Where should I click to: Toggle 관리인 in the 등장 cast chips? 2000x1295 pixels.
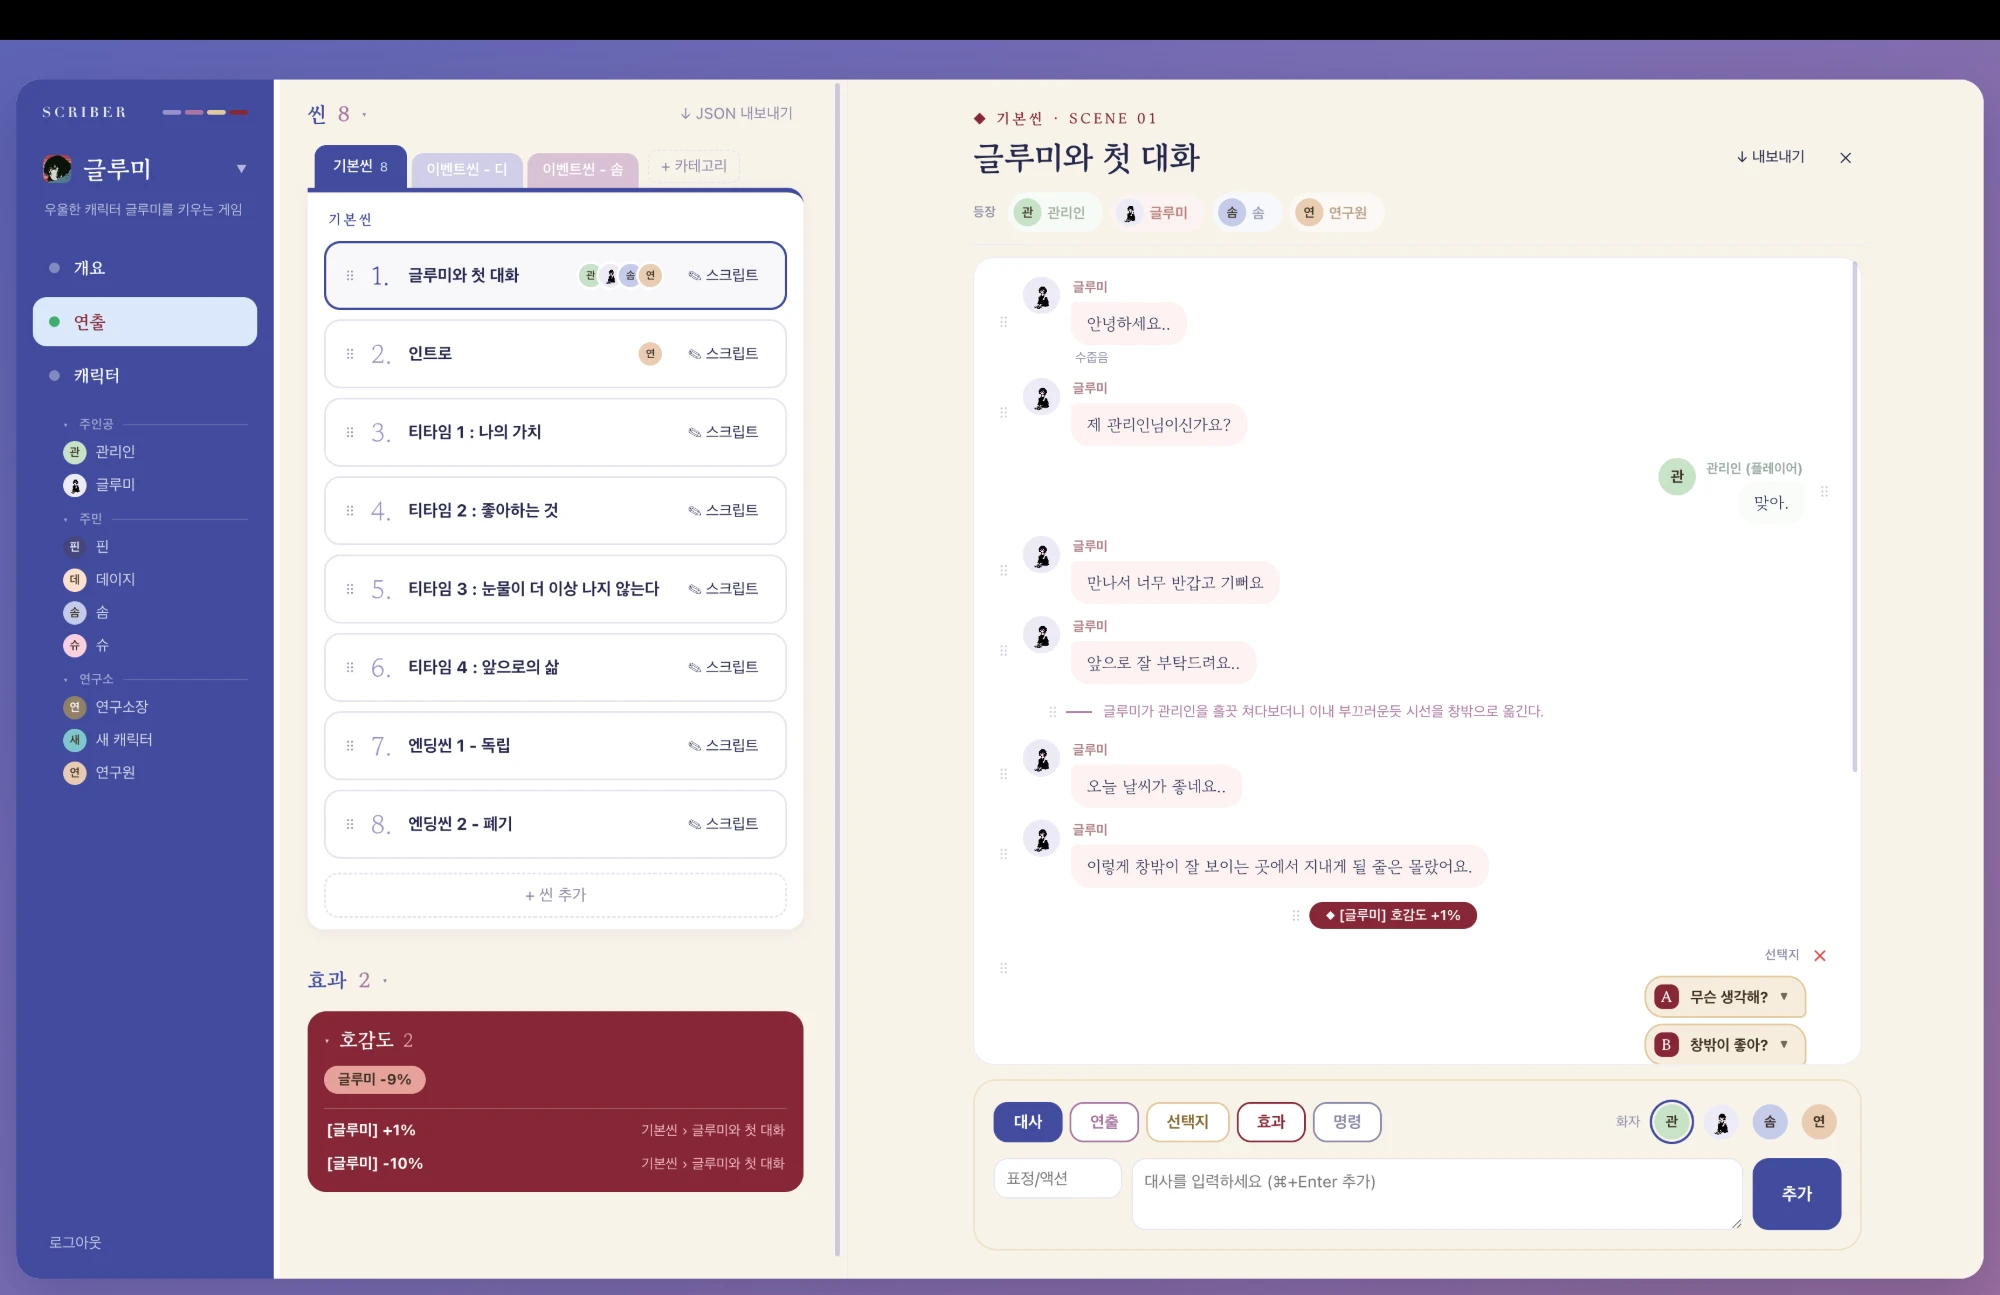[x=1054, y=213]
